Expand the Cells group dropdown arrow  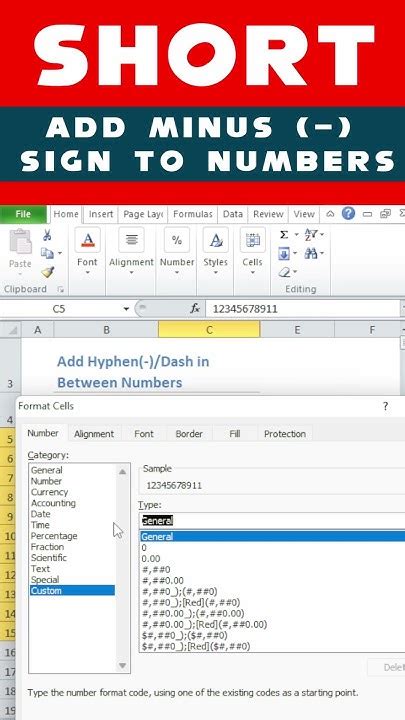click(253, 272)
